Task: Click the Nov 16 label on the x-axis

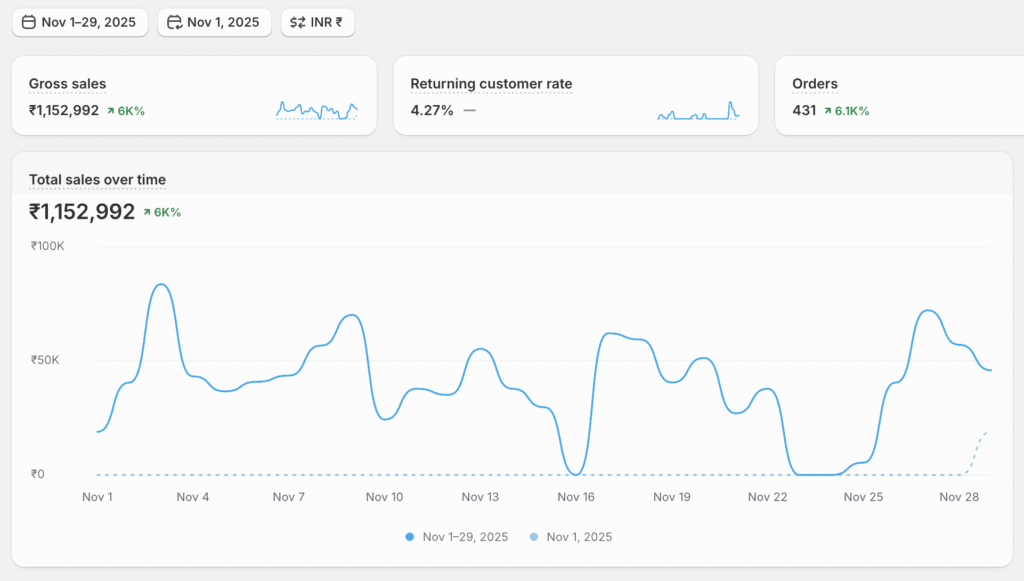Action: [x=576, y=497]
